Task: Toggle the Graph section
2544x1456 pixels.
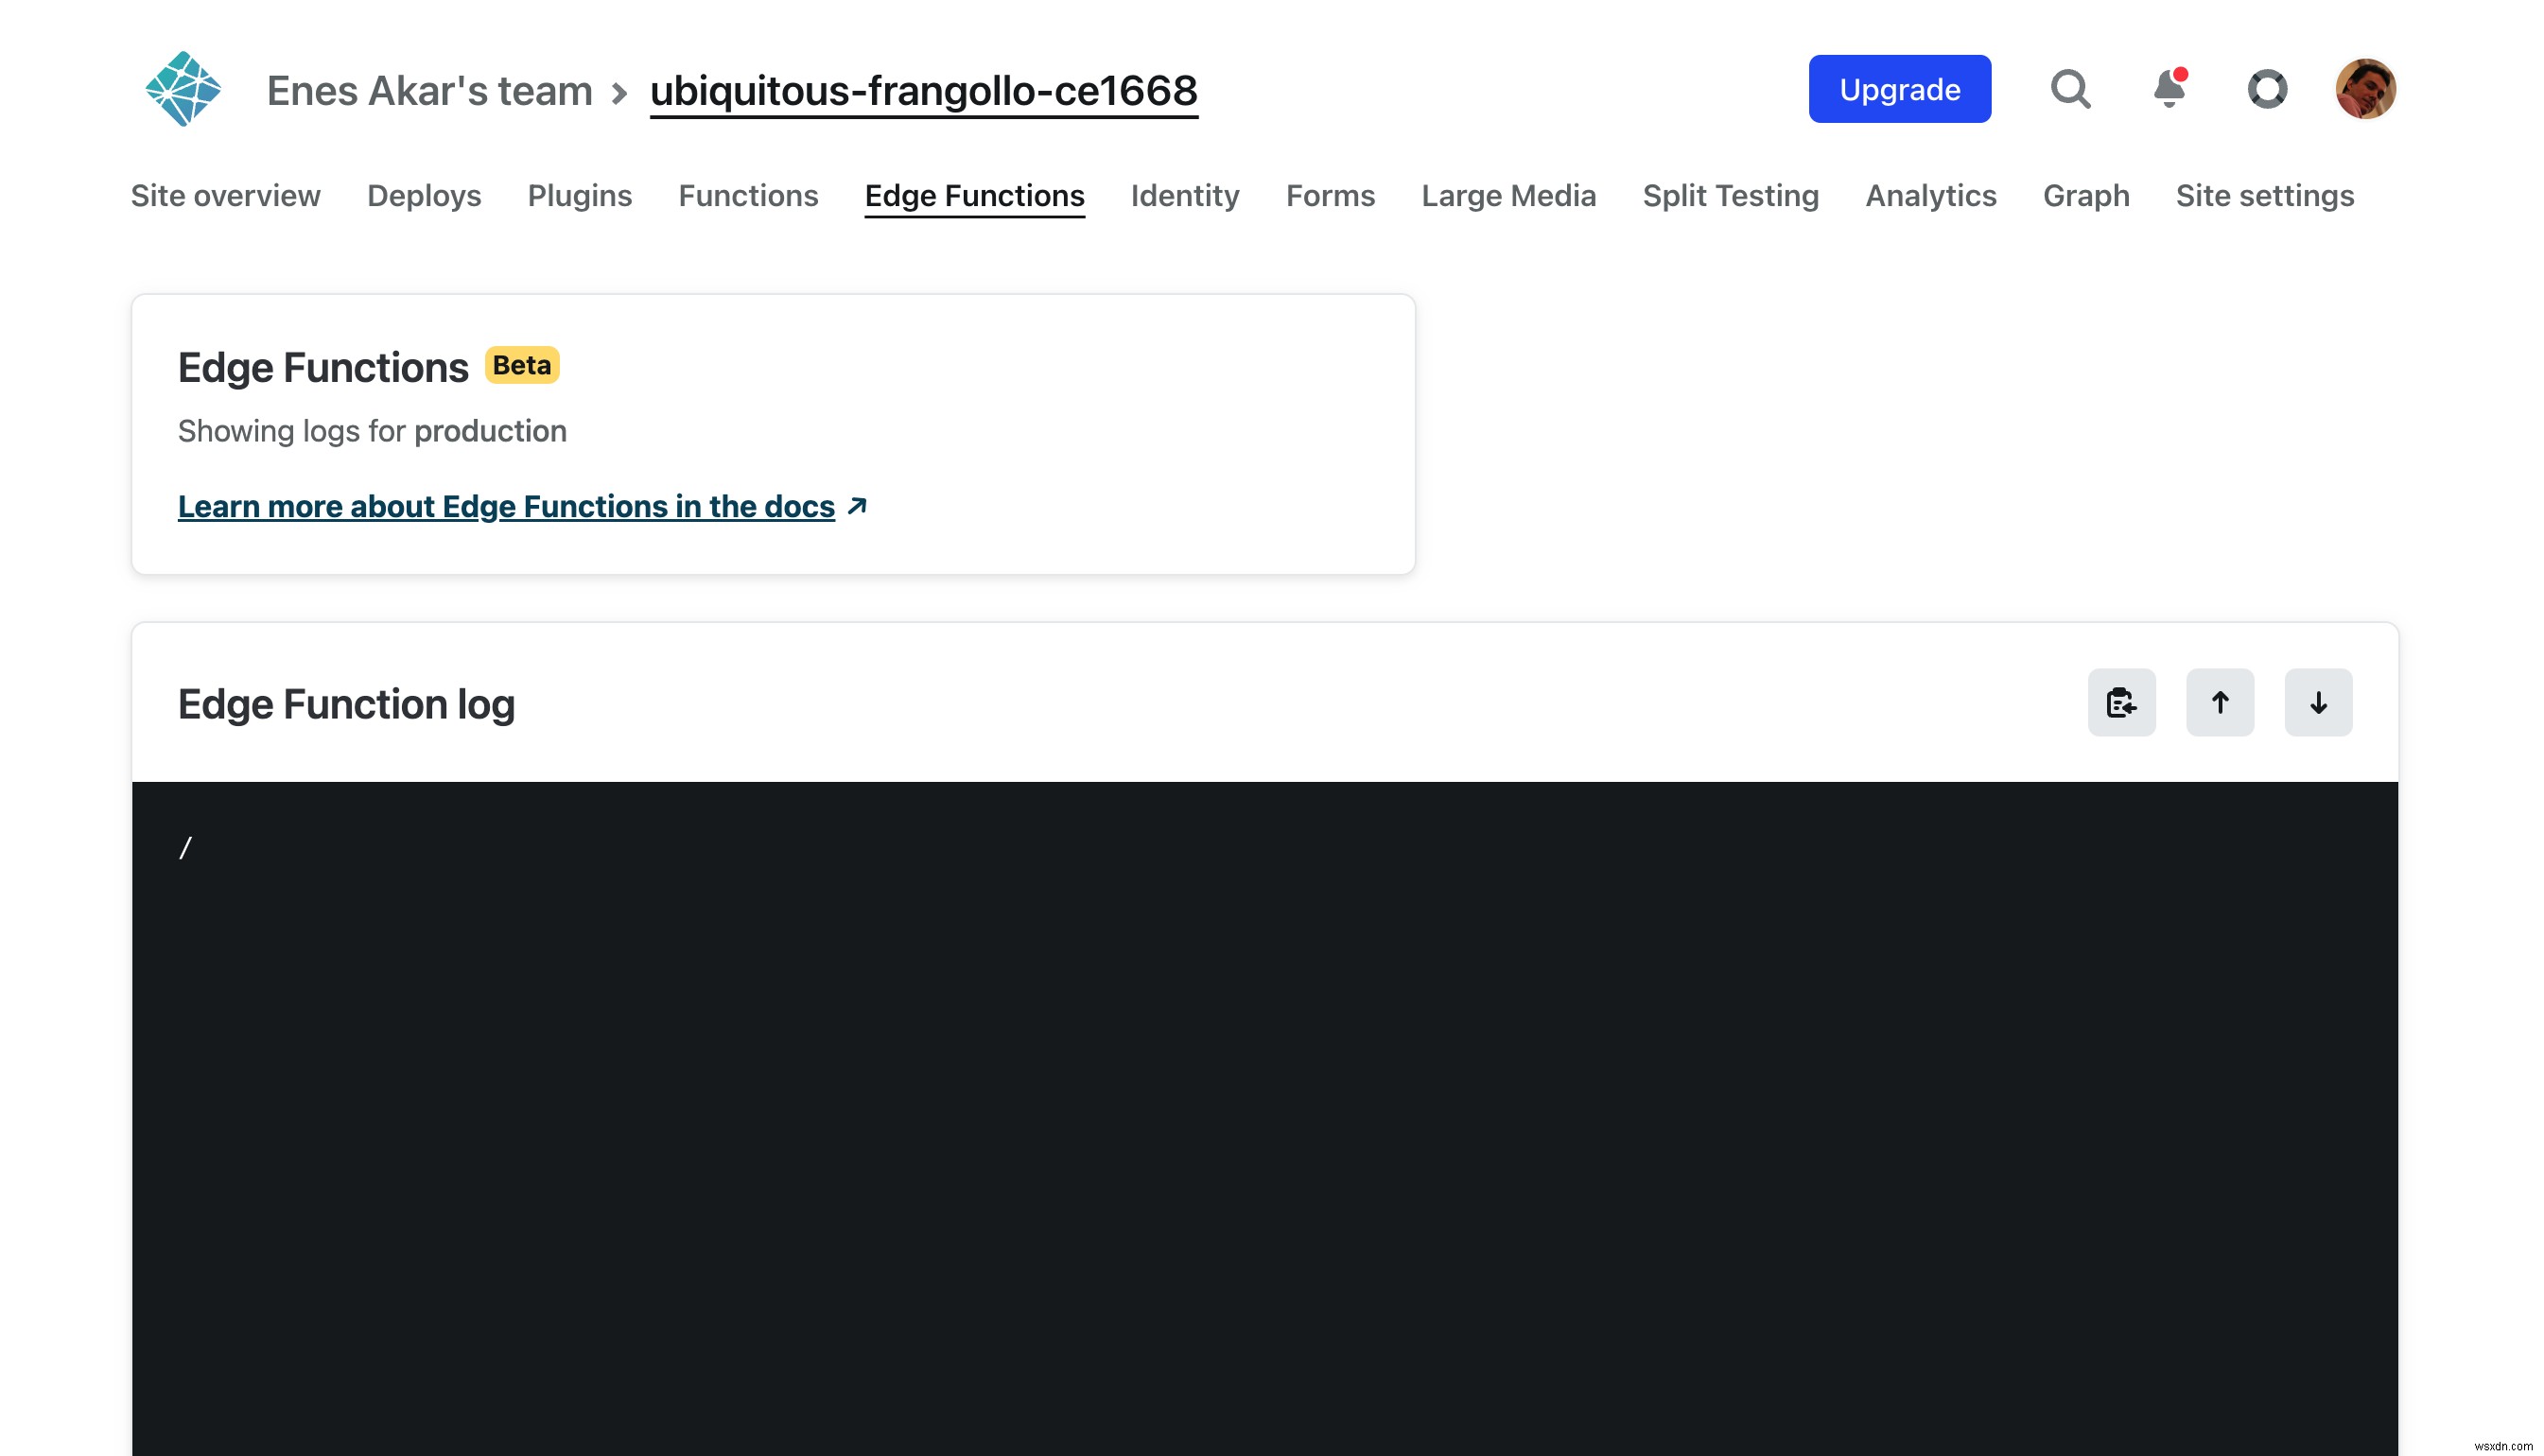Action: [x=2086, y=194]
